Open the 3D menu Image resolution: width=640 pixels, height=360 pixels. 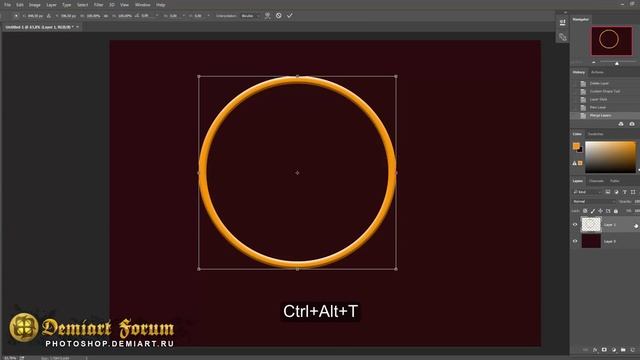click(112, 5)
